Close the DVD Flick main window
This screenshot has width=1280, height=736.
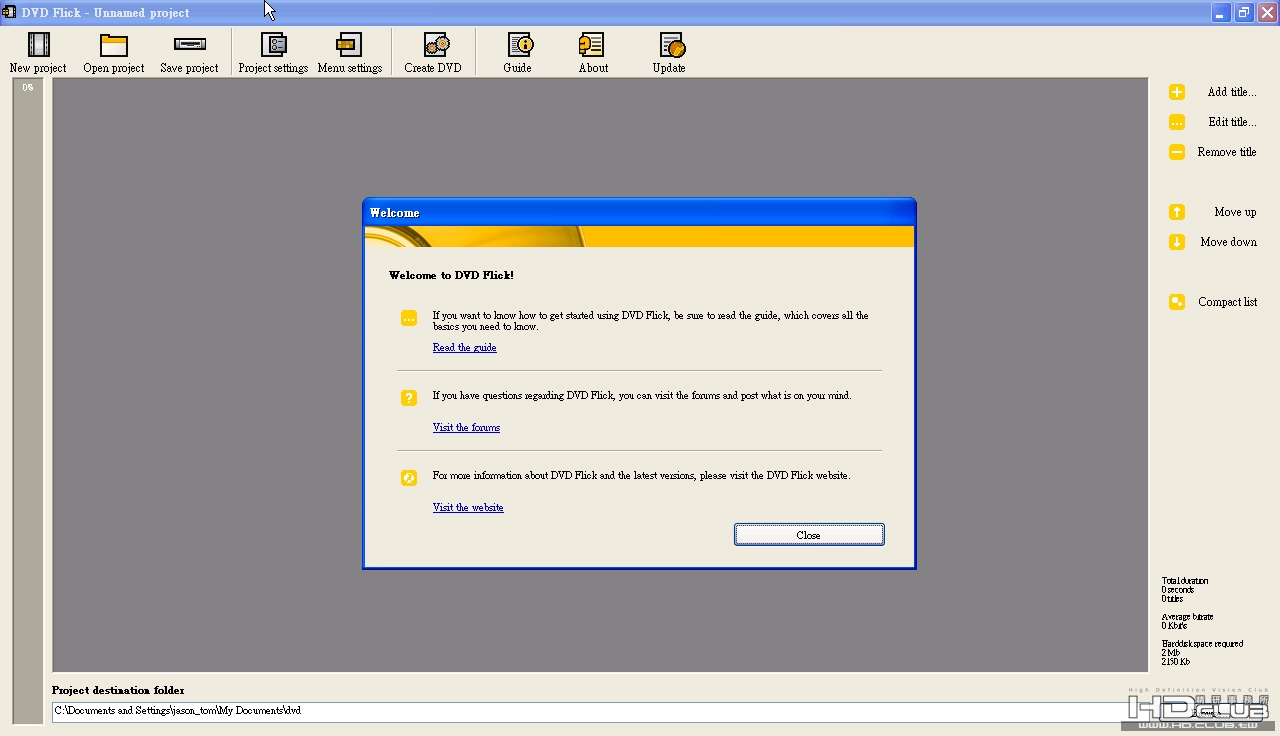point(1267,13)
